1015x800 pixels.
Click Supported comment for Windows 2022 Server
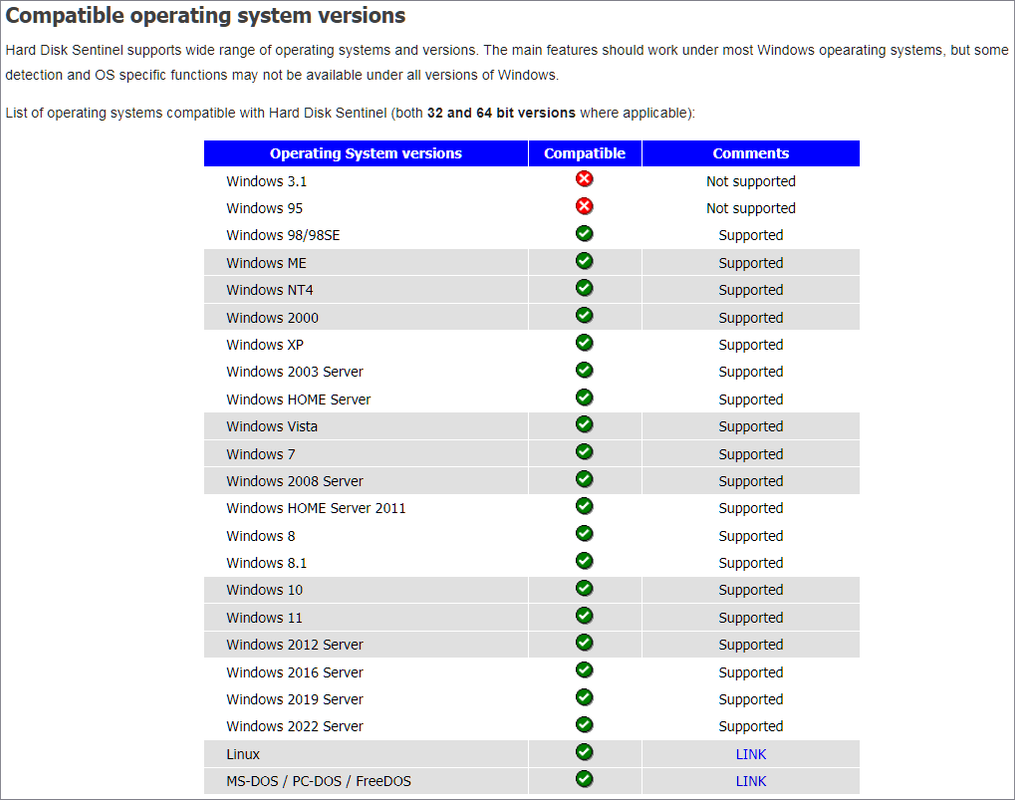click(x=751, y=727)
